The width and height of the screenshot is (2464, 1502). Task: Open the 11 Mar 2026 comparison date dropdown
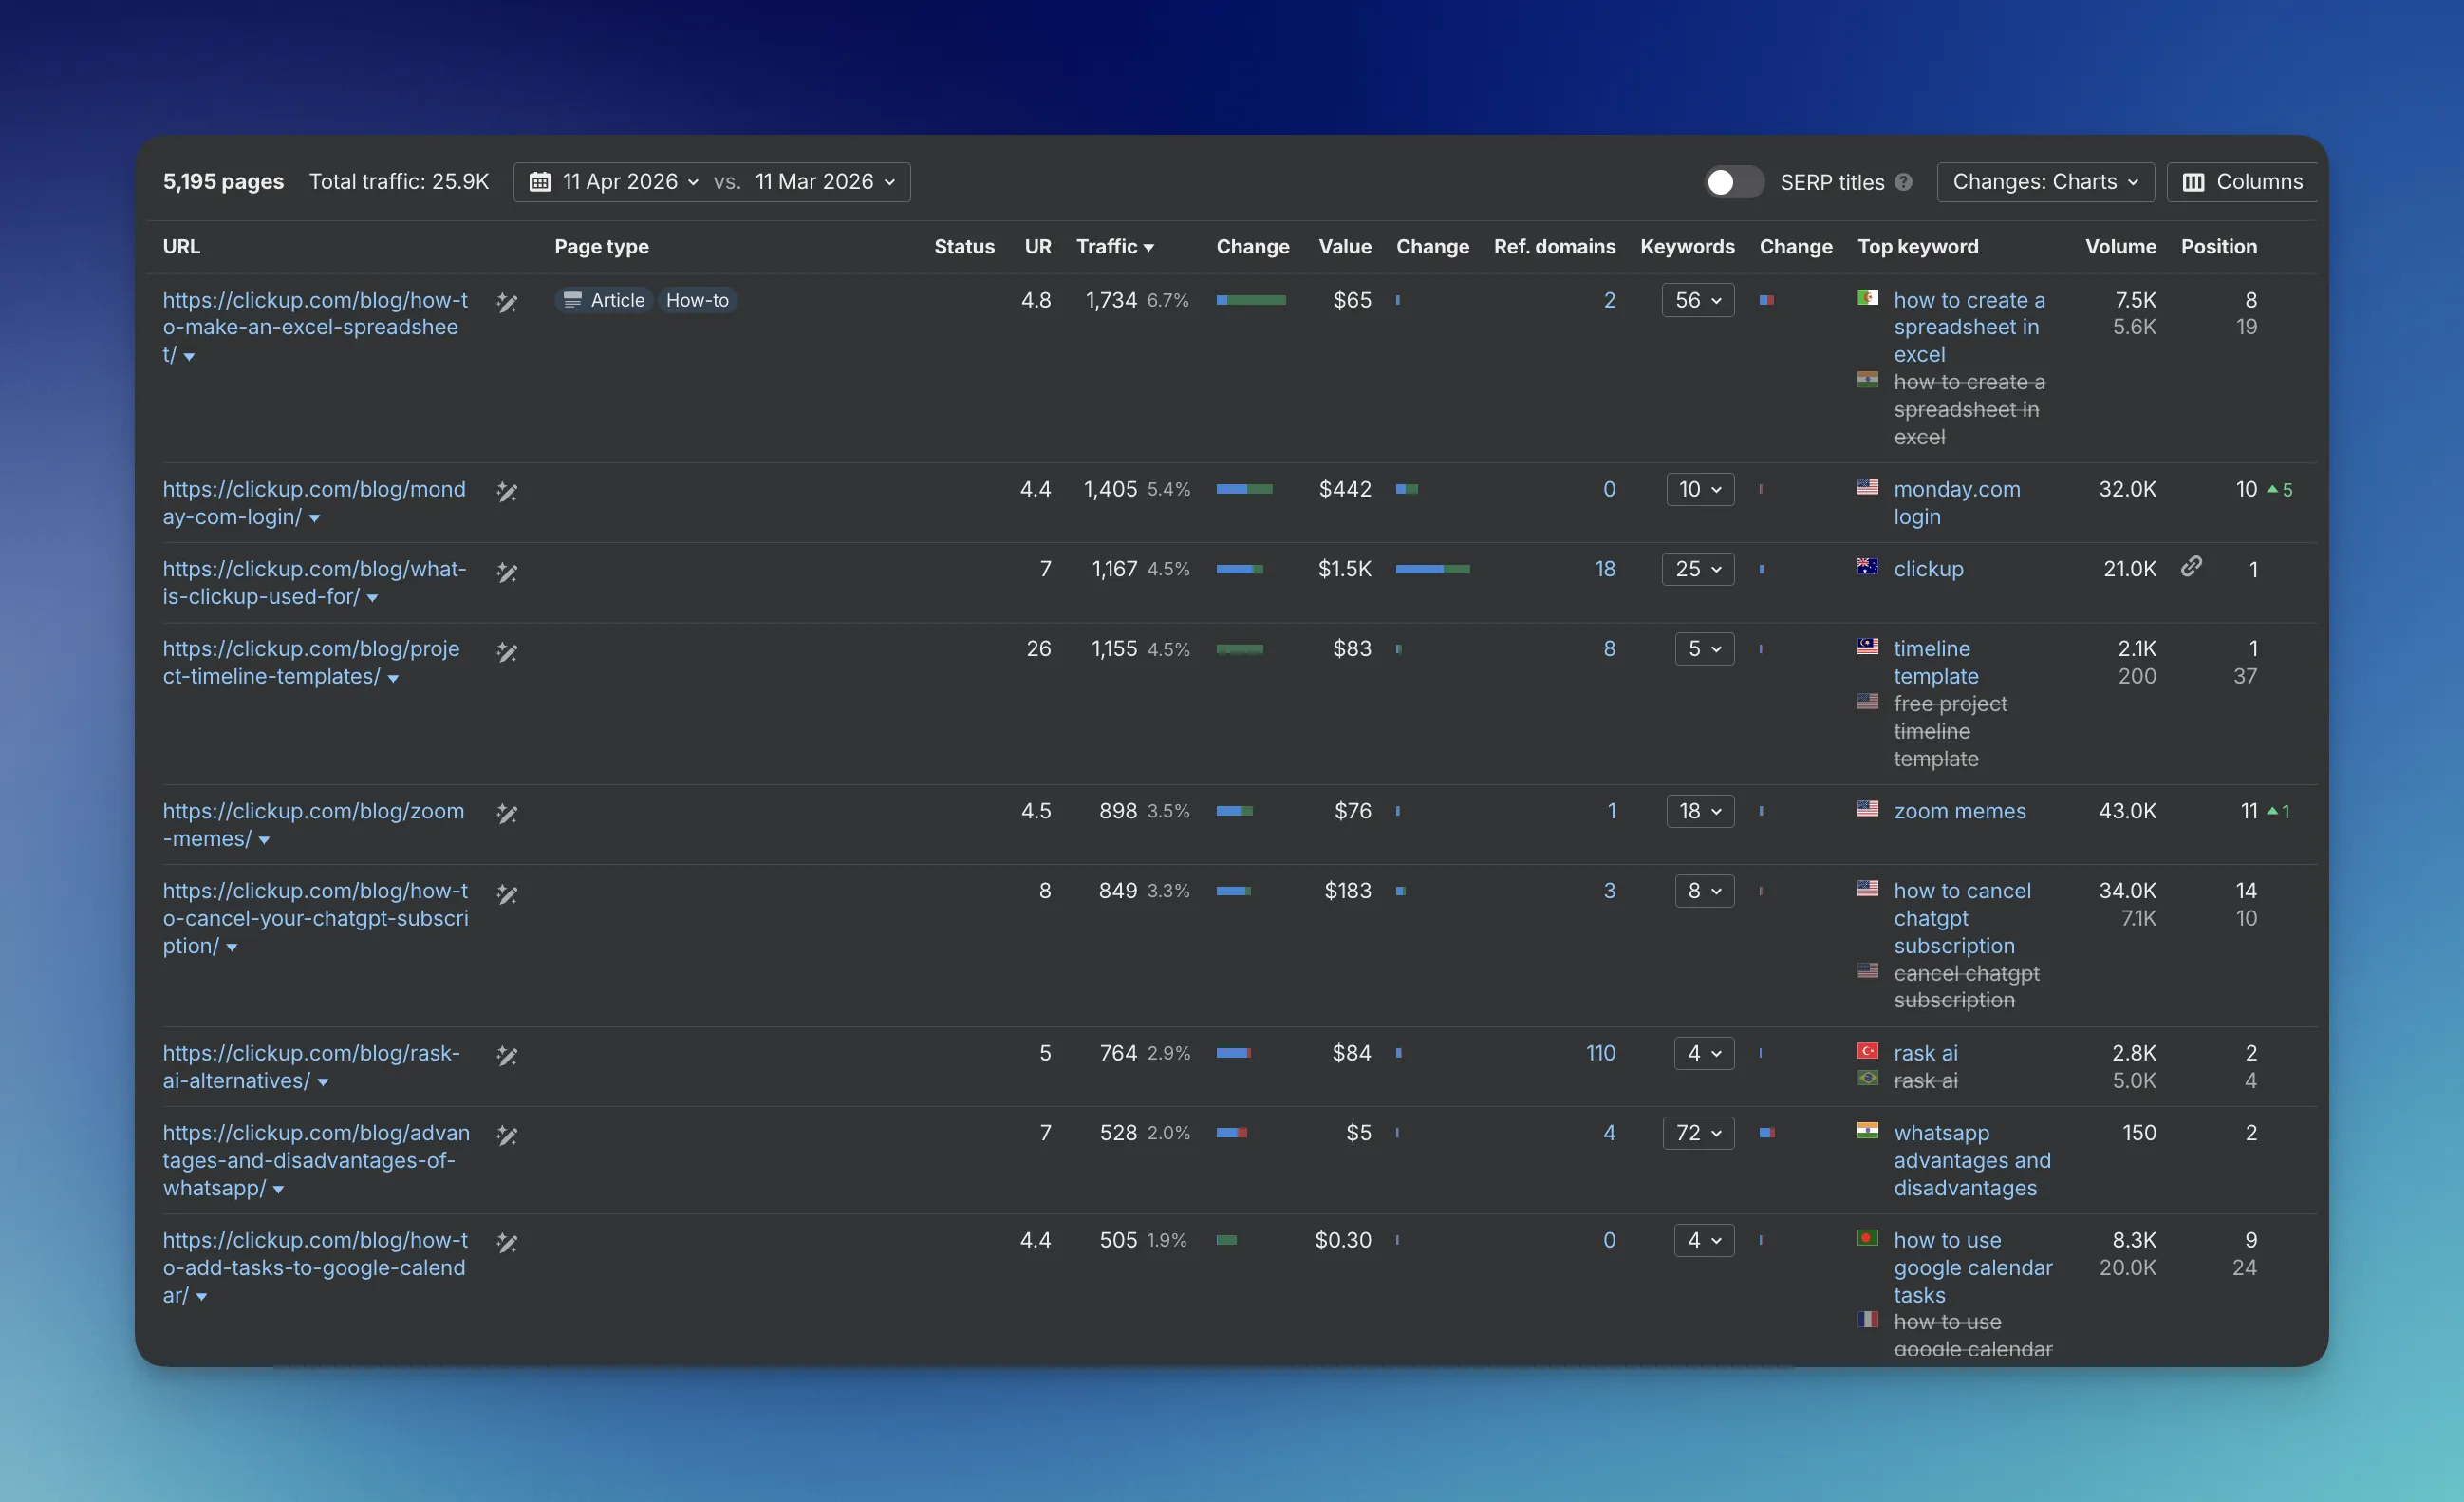[825, 182]
